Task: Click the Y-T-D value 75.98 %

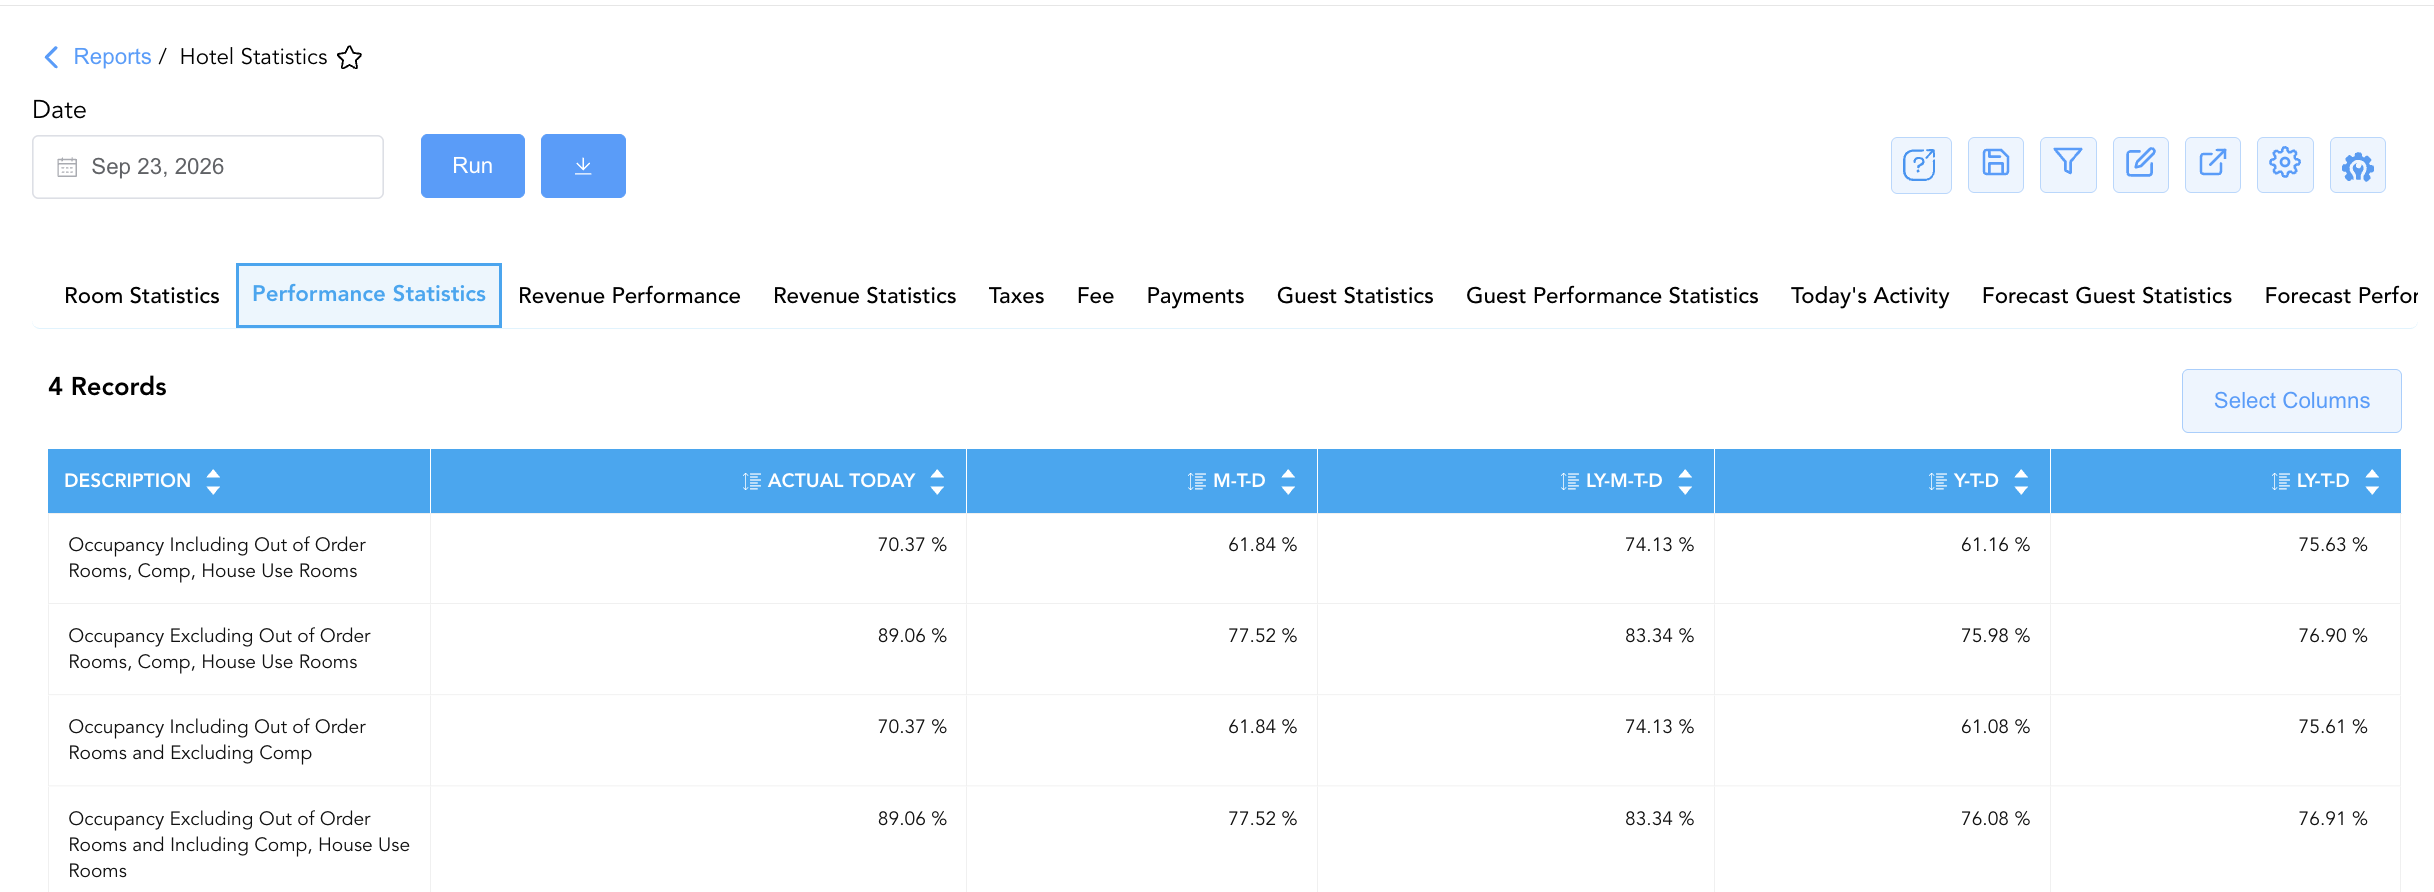Action: tap(1995, 636)
